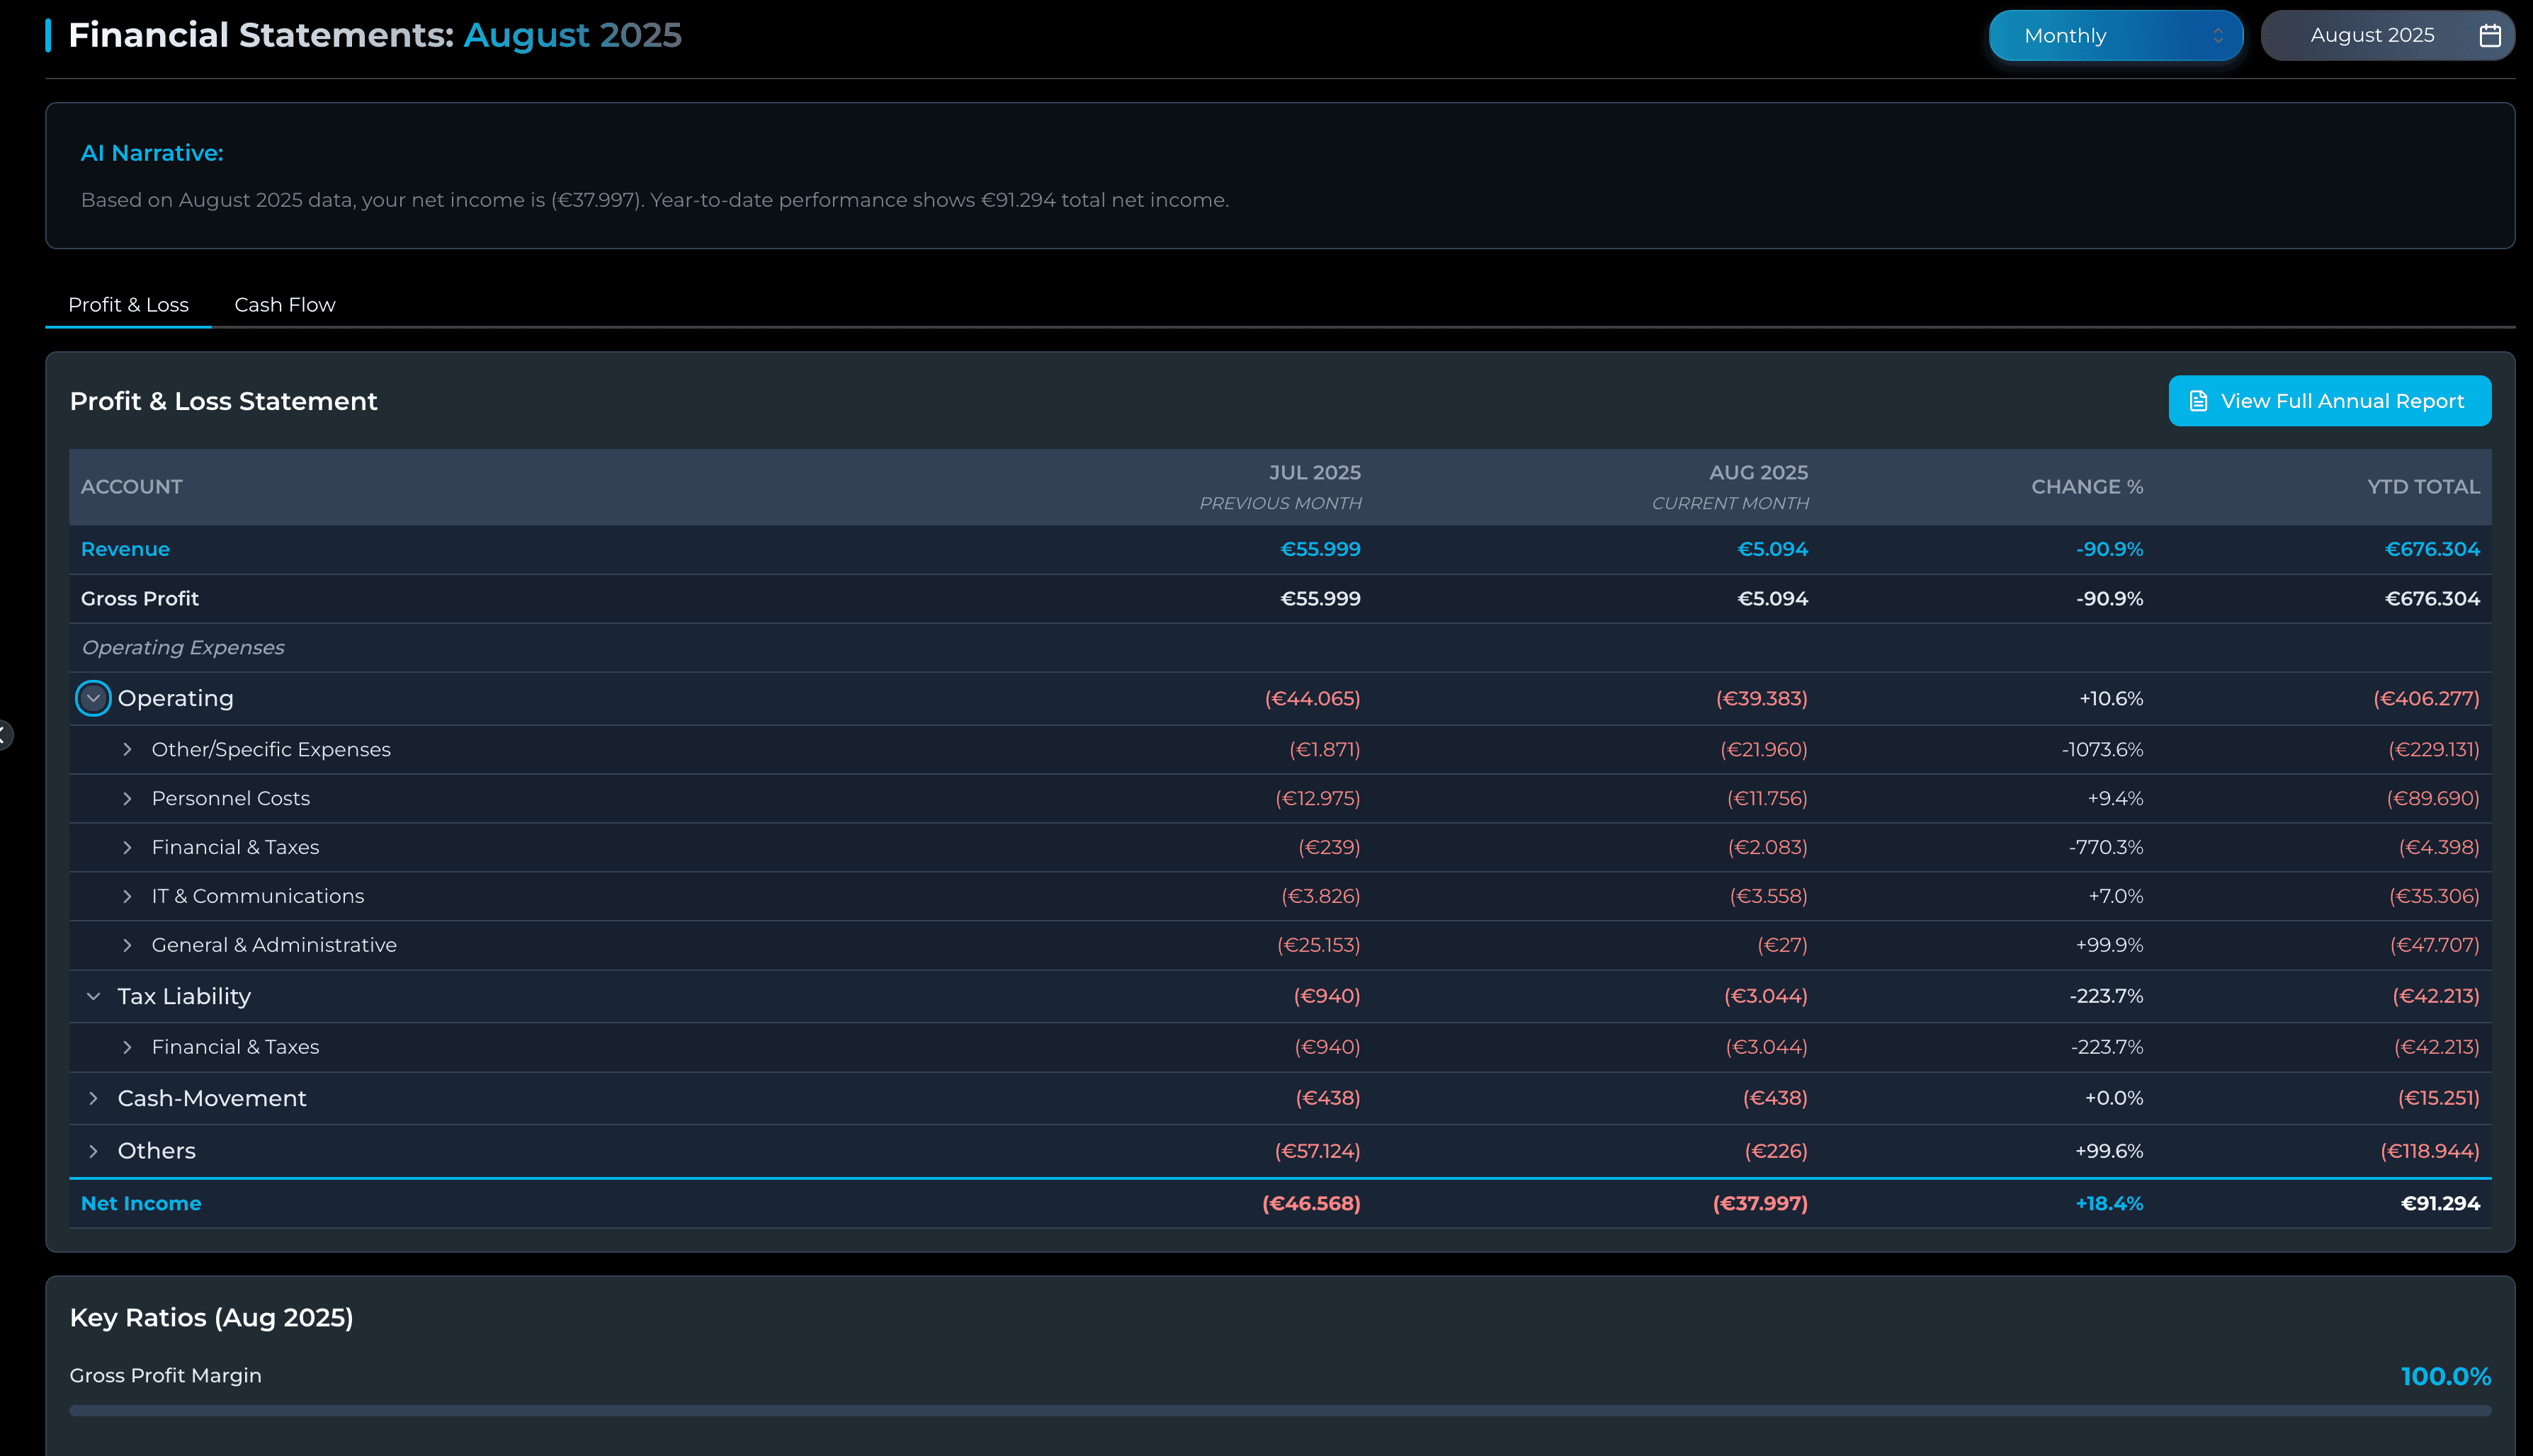Click Other/Specific Expenses change -1073.6%
The image size is (2533, 1456).
[2102, 749]
